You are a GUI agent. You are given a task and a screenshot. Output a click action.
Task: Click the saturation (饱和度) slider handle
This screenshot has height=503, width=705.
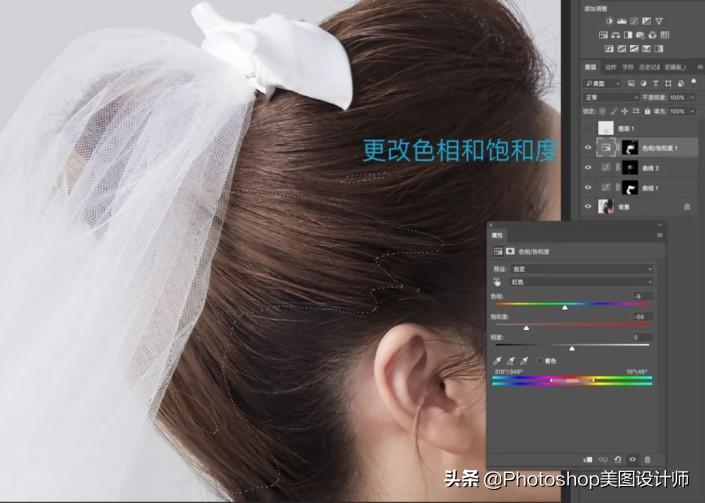(x=526, y=327)
